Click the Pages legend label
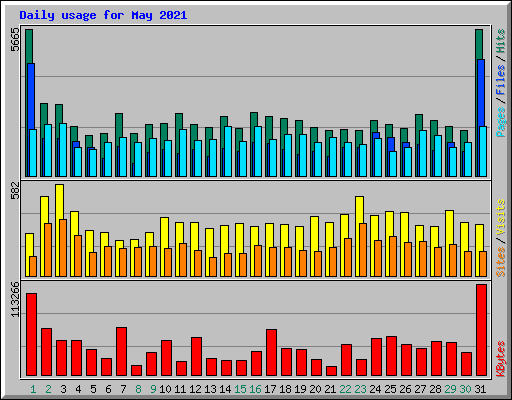 pyautogui.click(x=501, y=122)
